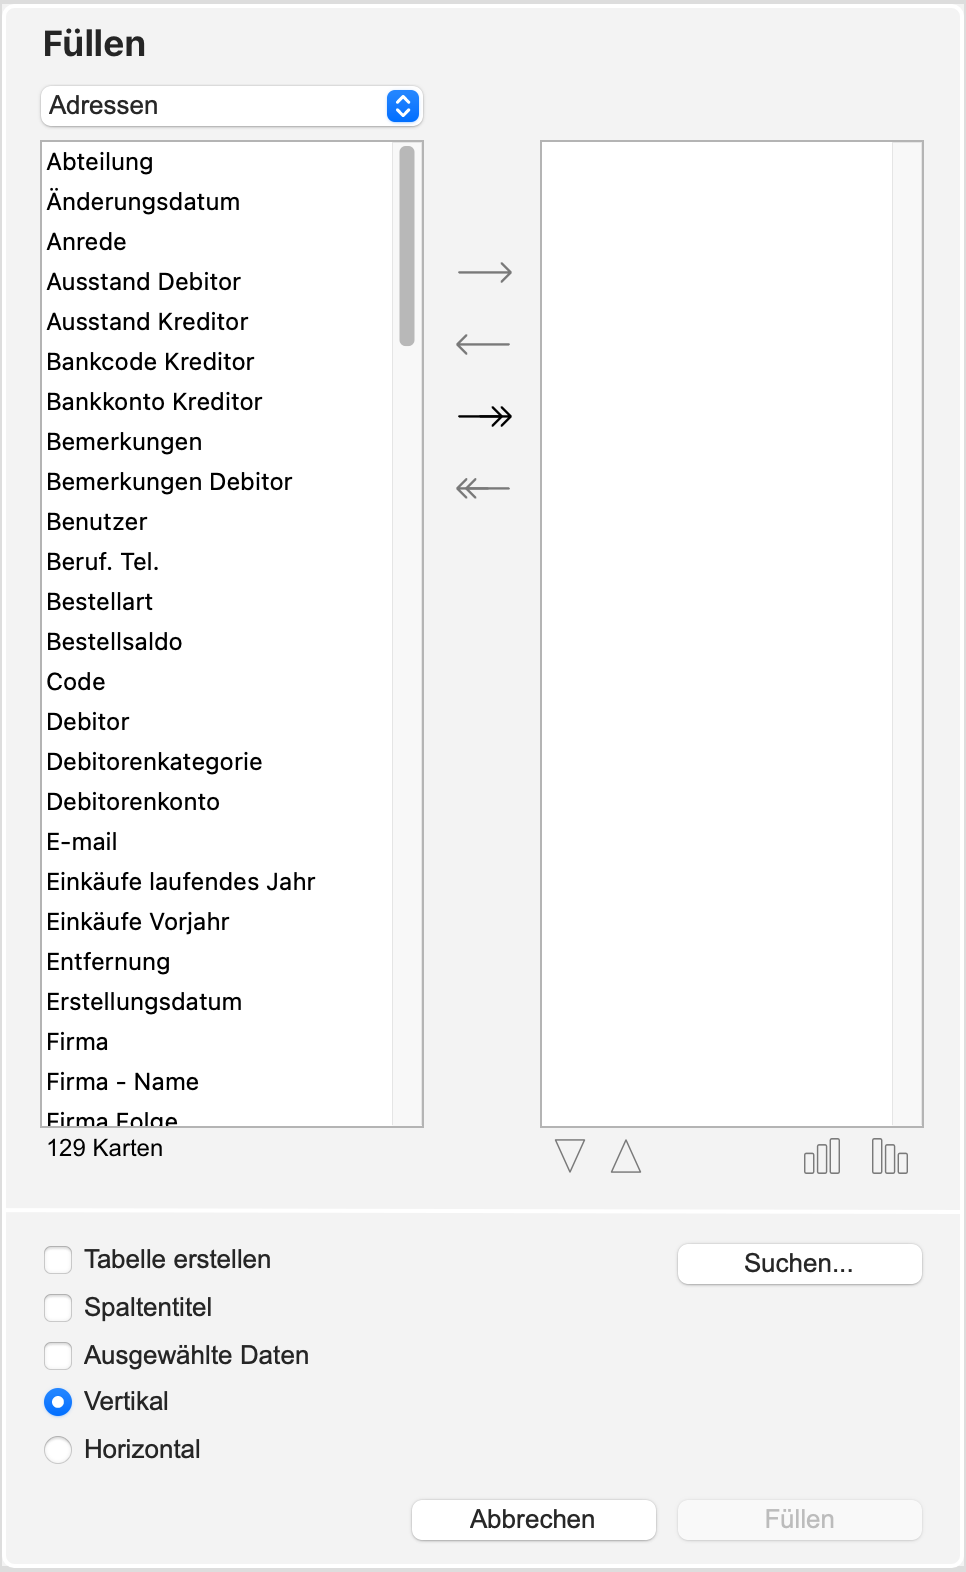Move selected field up with triangle icon
The height and width of the screenshot is (1572, 966).
626,1156
